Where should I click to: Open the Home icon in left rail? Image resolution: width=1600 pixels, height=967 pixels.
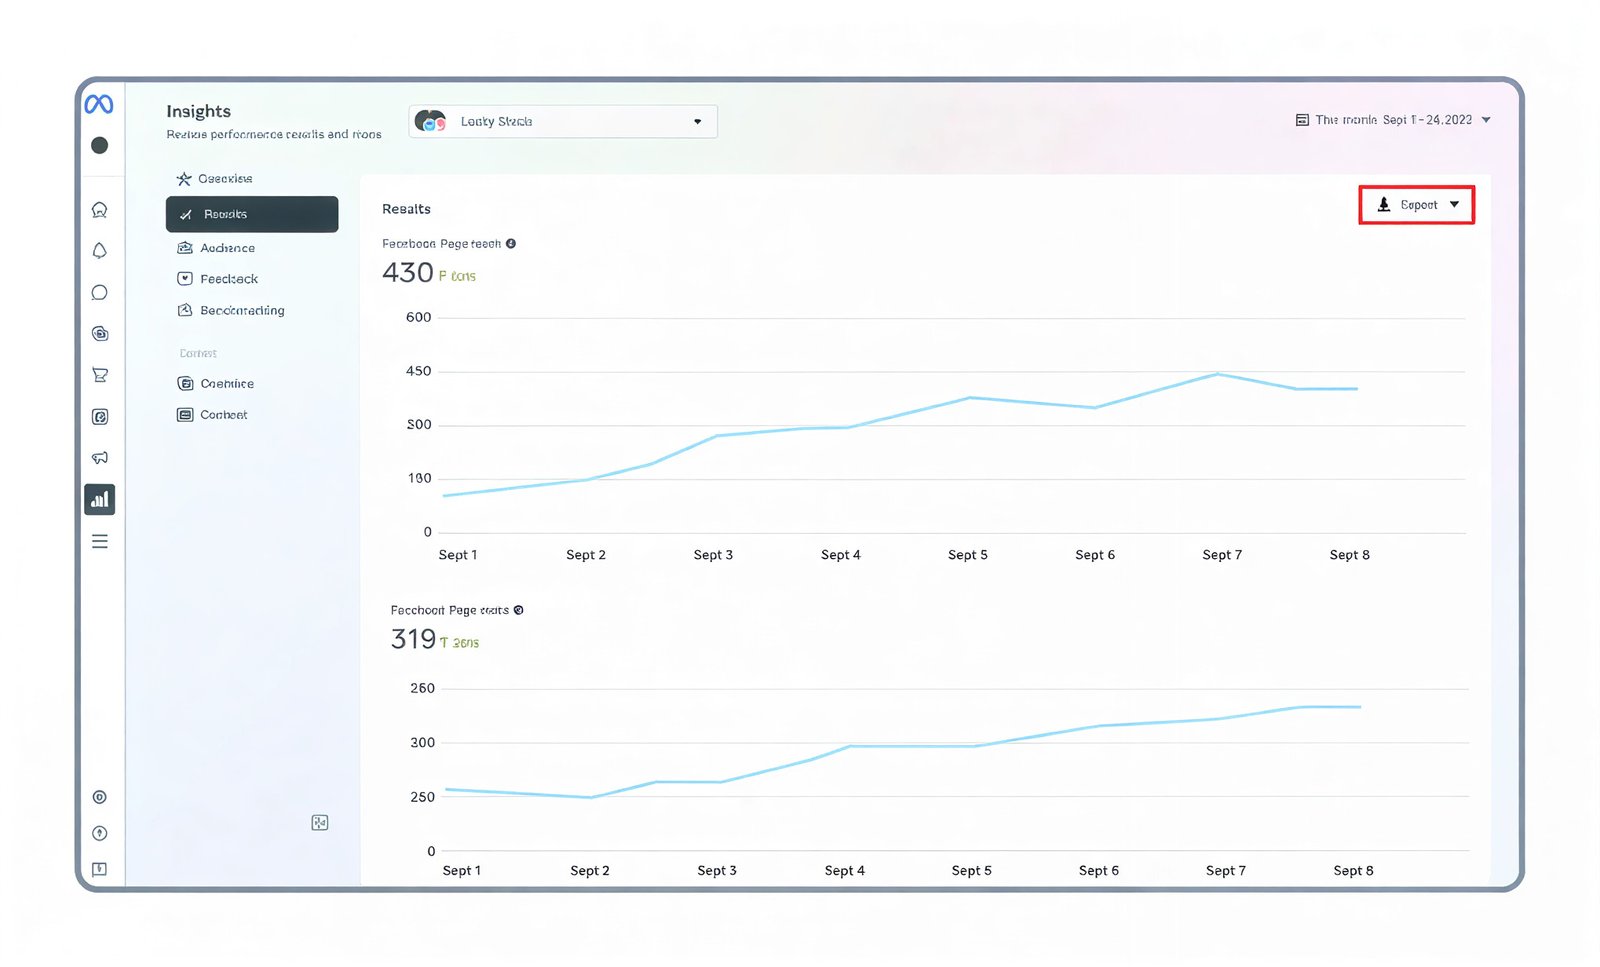click(x=99, y=210)
